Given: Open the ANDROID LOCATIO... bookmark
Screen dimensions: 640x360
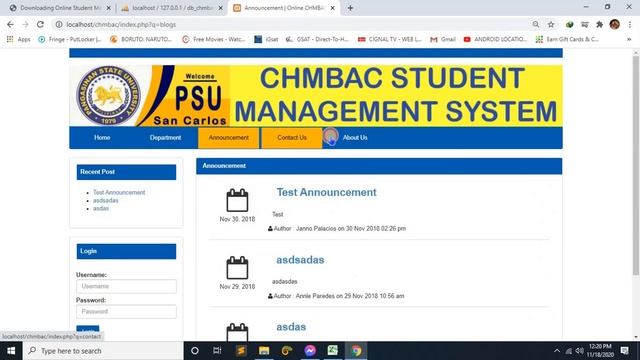Looking at the screenshot, I should click(496, 39).
